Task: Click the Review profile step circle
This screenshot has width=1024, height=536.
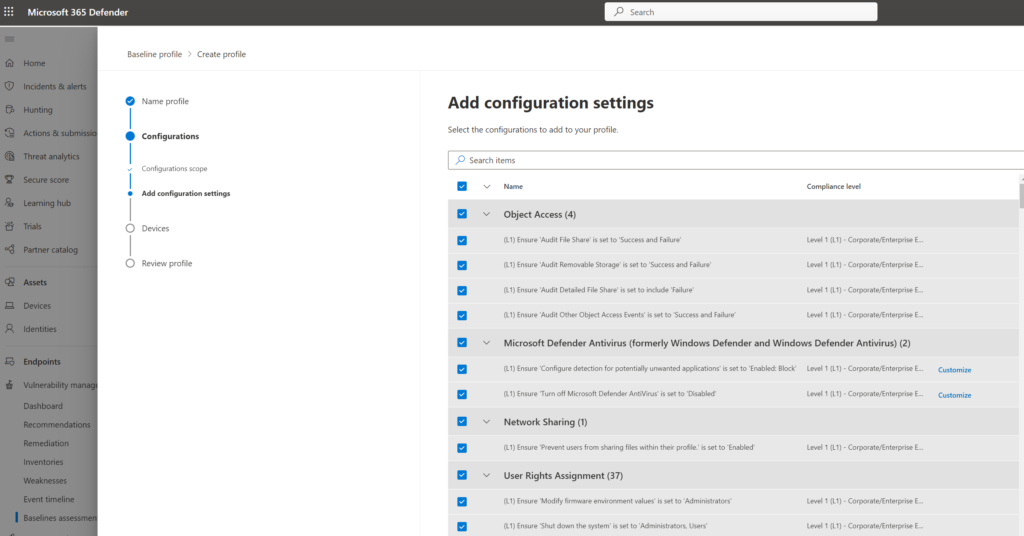Action: (x=130, y=263)
